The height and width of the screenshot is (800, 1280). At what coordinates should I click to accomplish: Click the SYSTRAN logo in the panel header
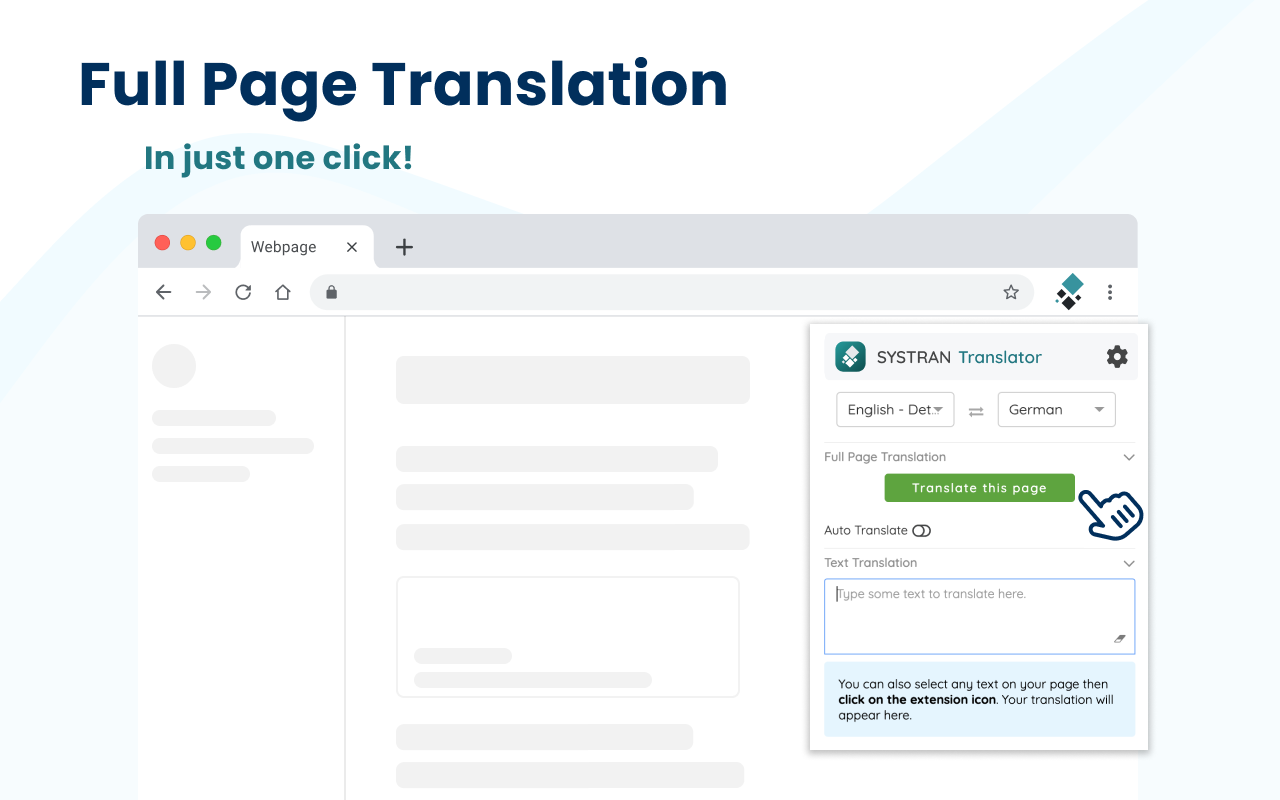[x=850, y=356]
